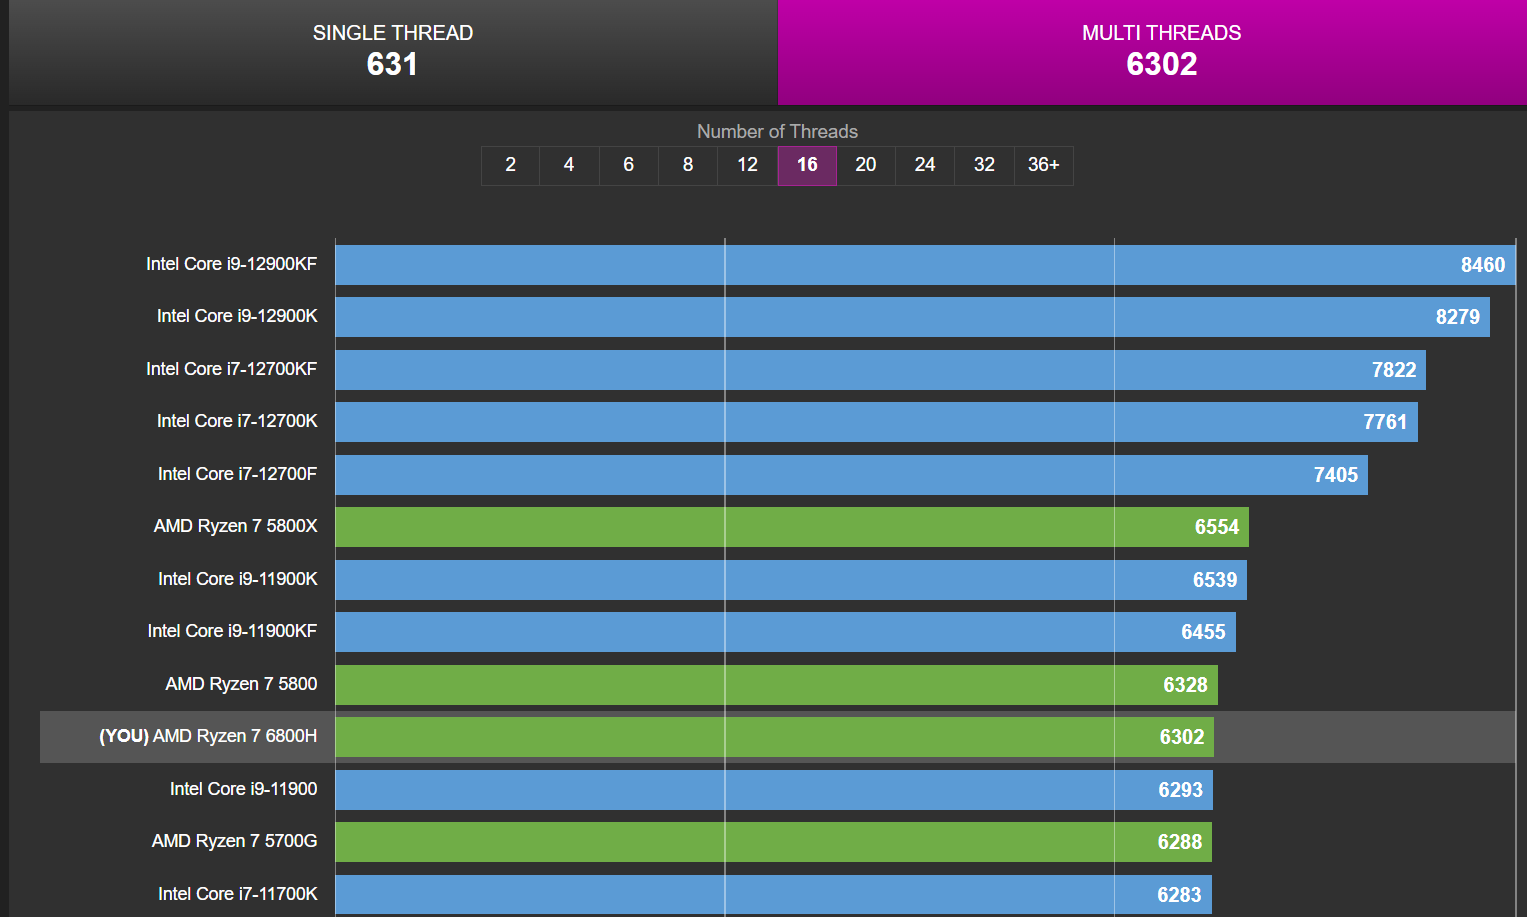Screen dimensions: 1527x917
Task: Click the 6539 score bar
Action: (x=791, y=580)
